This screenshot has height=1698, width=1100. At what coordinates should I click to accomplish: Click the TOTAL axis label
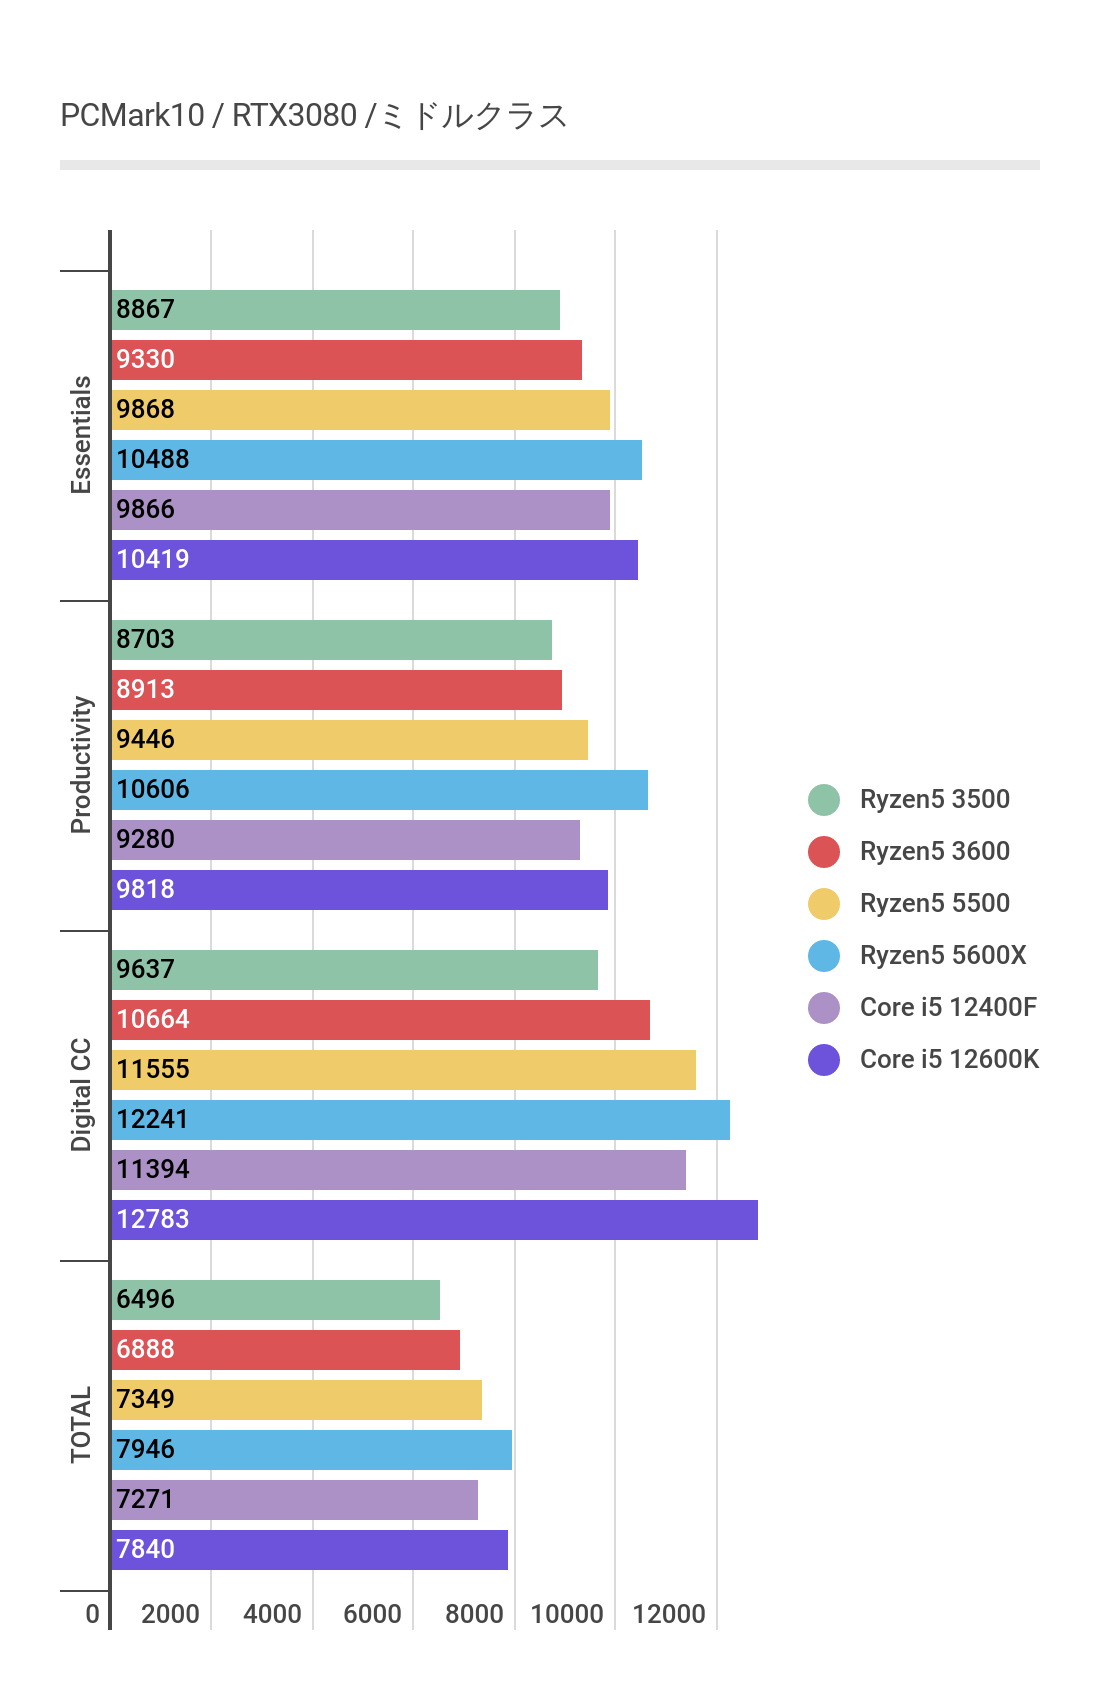point(81,1425)
